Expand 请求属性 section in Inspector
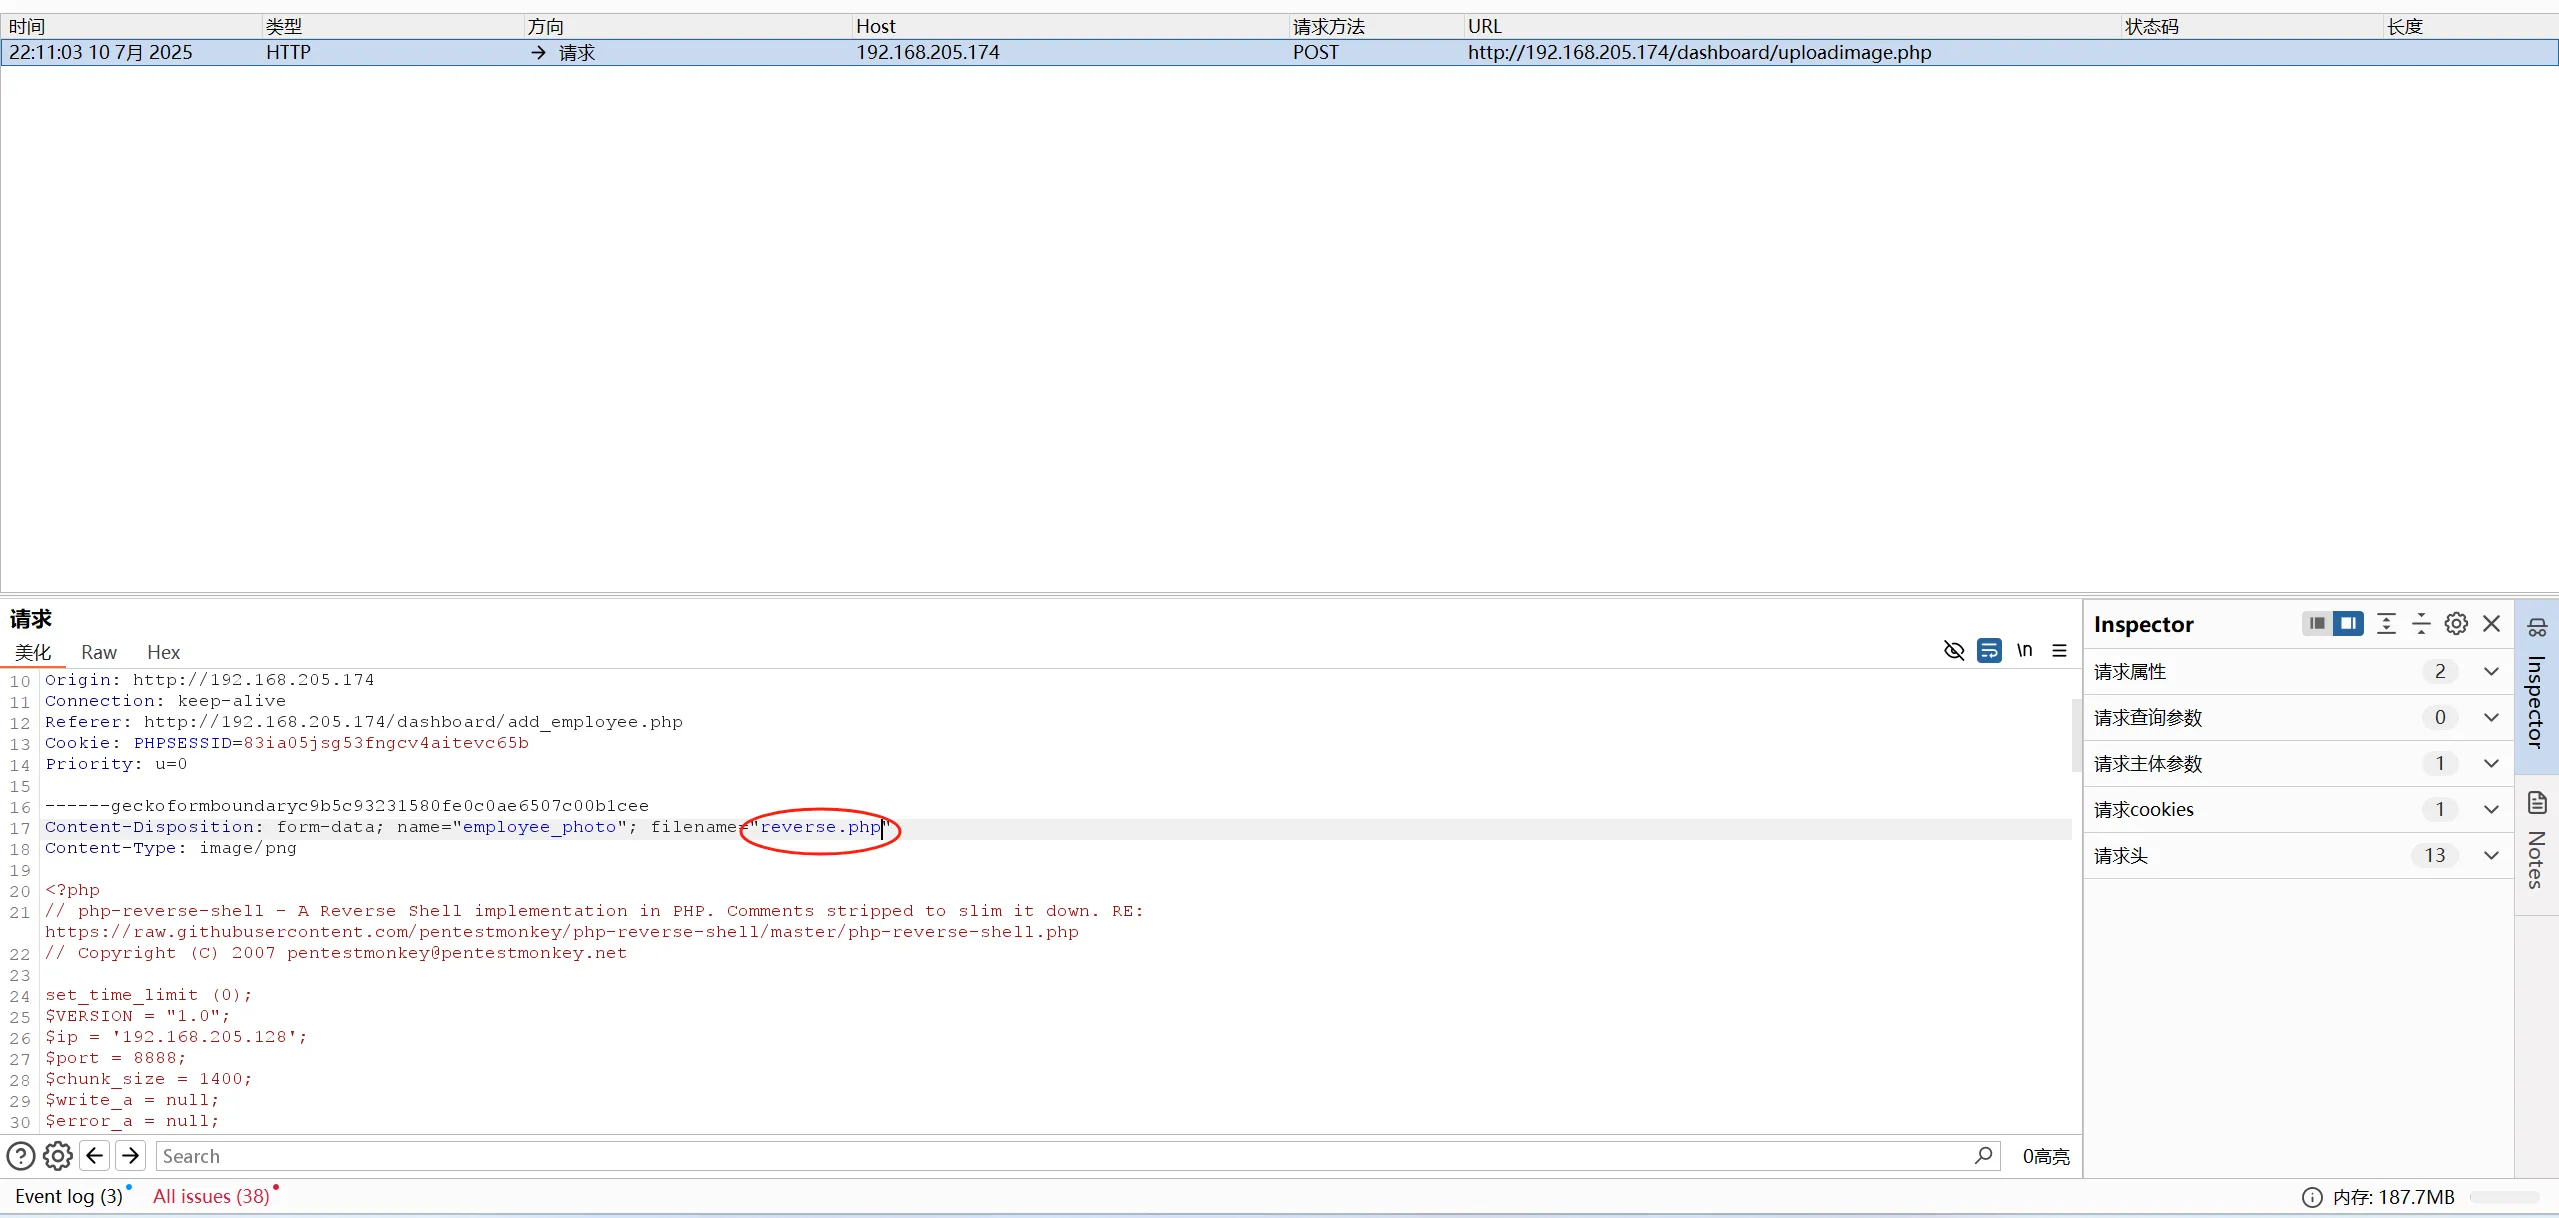Image resolution: width=2559 pixels, height=1218 pixels. (2491, 672)
